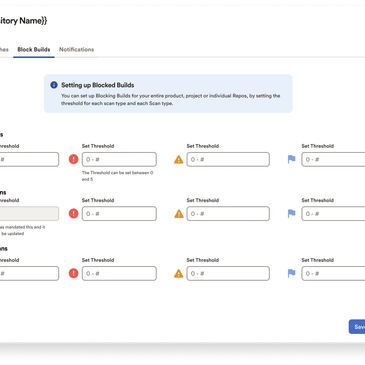Focus critical threshold field in third scan section
The image size is (365, 365).
coord(119,273)
